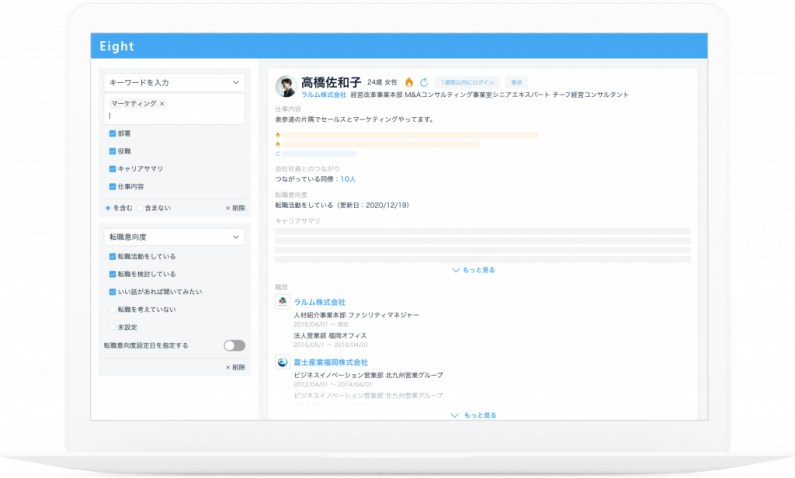Expand work history with the lower もっと見る
Viewport: 795px width, 478px height.
coord(474,414)
